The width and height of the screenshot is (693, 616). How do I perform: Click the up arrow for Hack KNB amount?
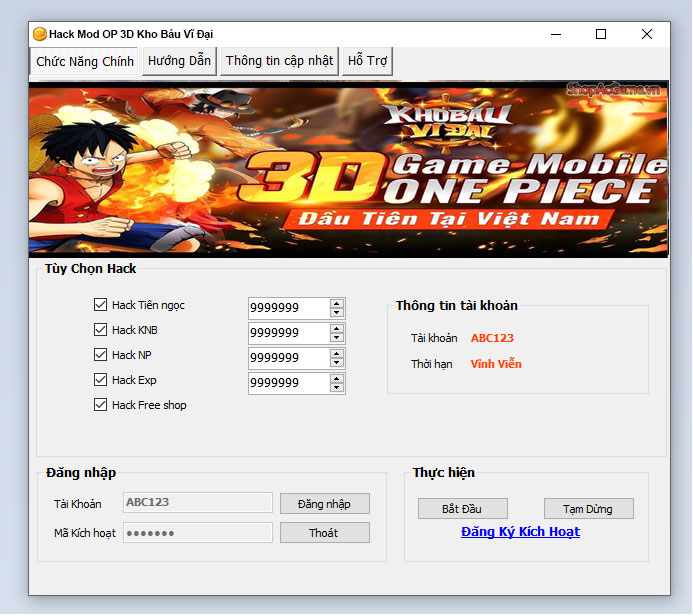[337, 329]
